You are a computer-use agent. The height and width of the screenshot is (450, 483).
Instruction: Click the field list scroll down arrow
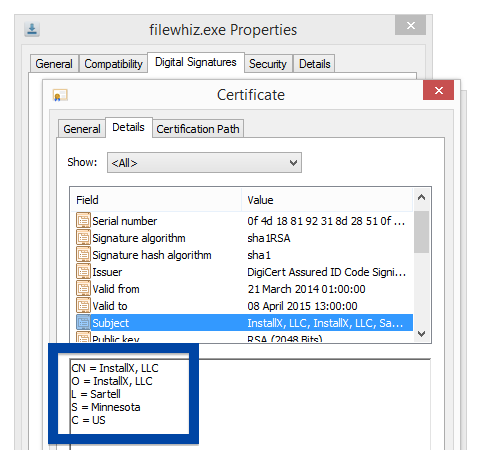tap(421, 333)
